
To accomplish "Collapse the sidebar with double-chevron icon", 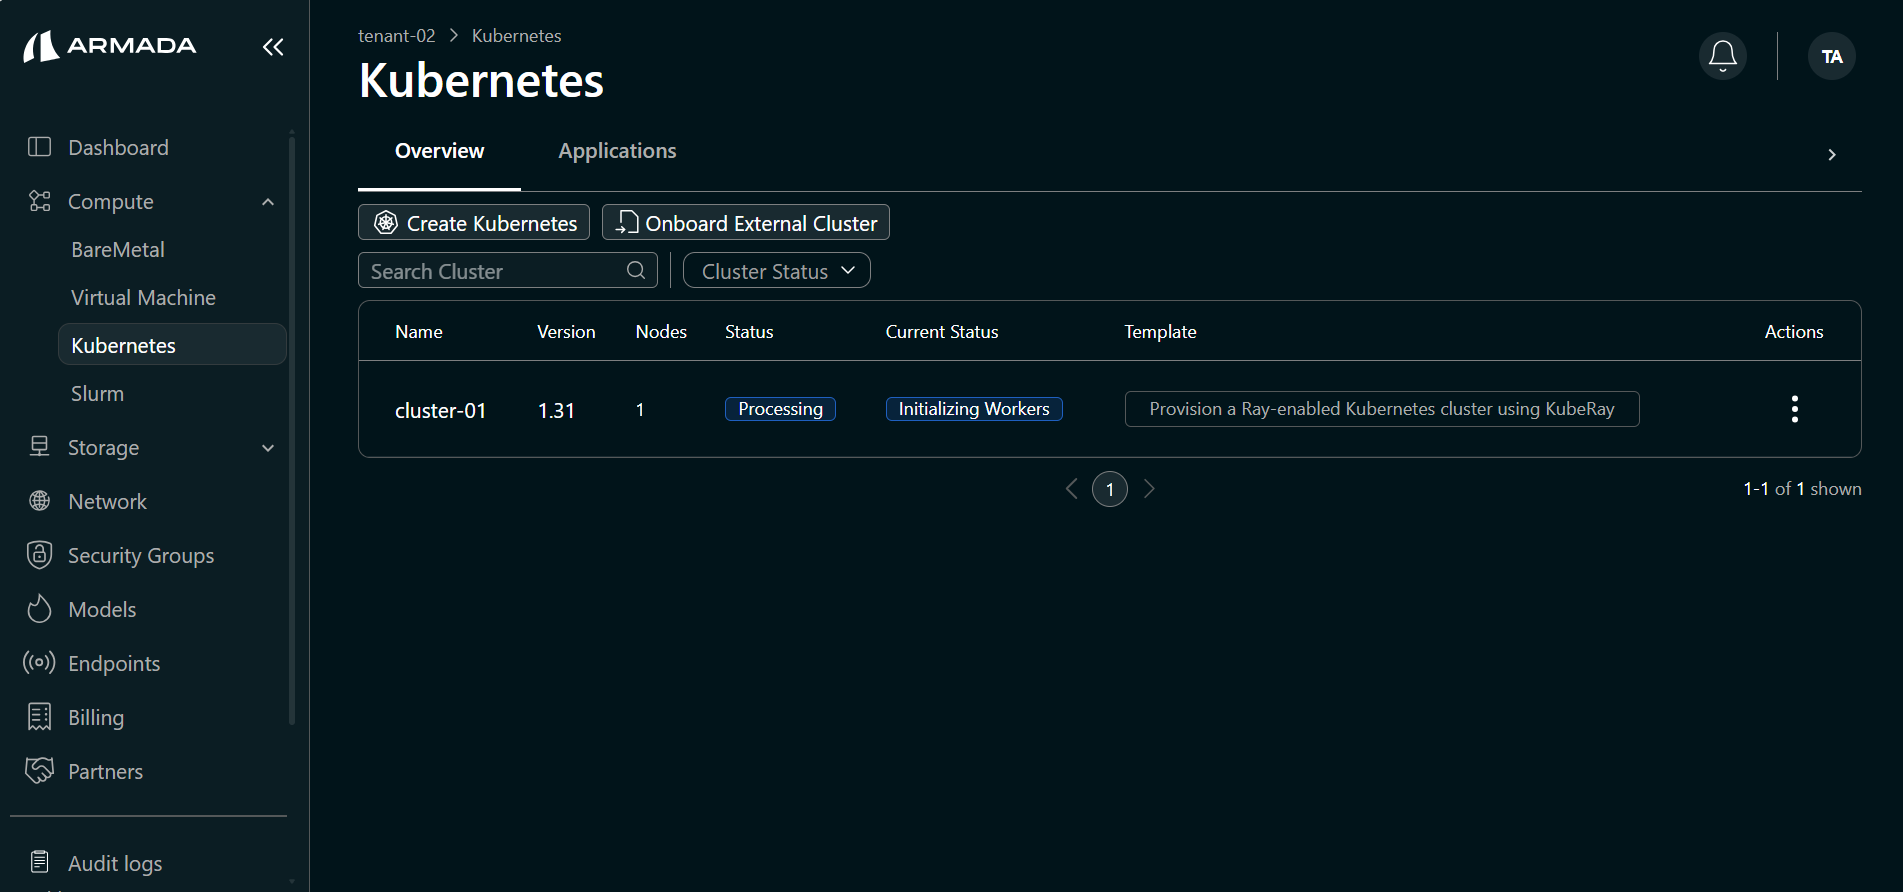I will click(x=273, y=47).
